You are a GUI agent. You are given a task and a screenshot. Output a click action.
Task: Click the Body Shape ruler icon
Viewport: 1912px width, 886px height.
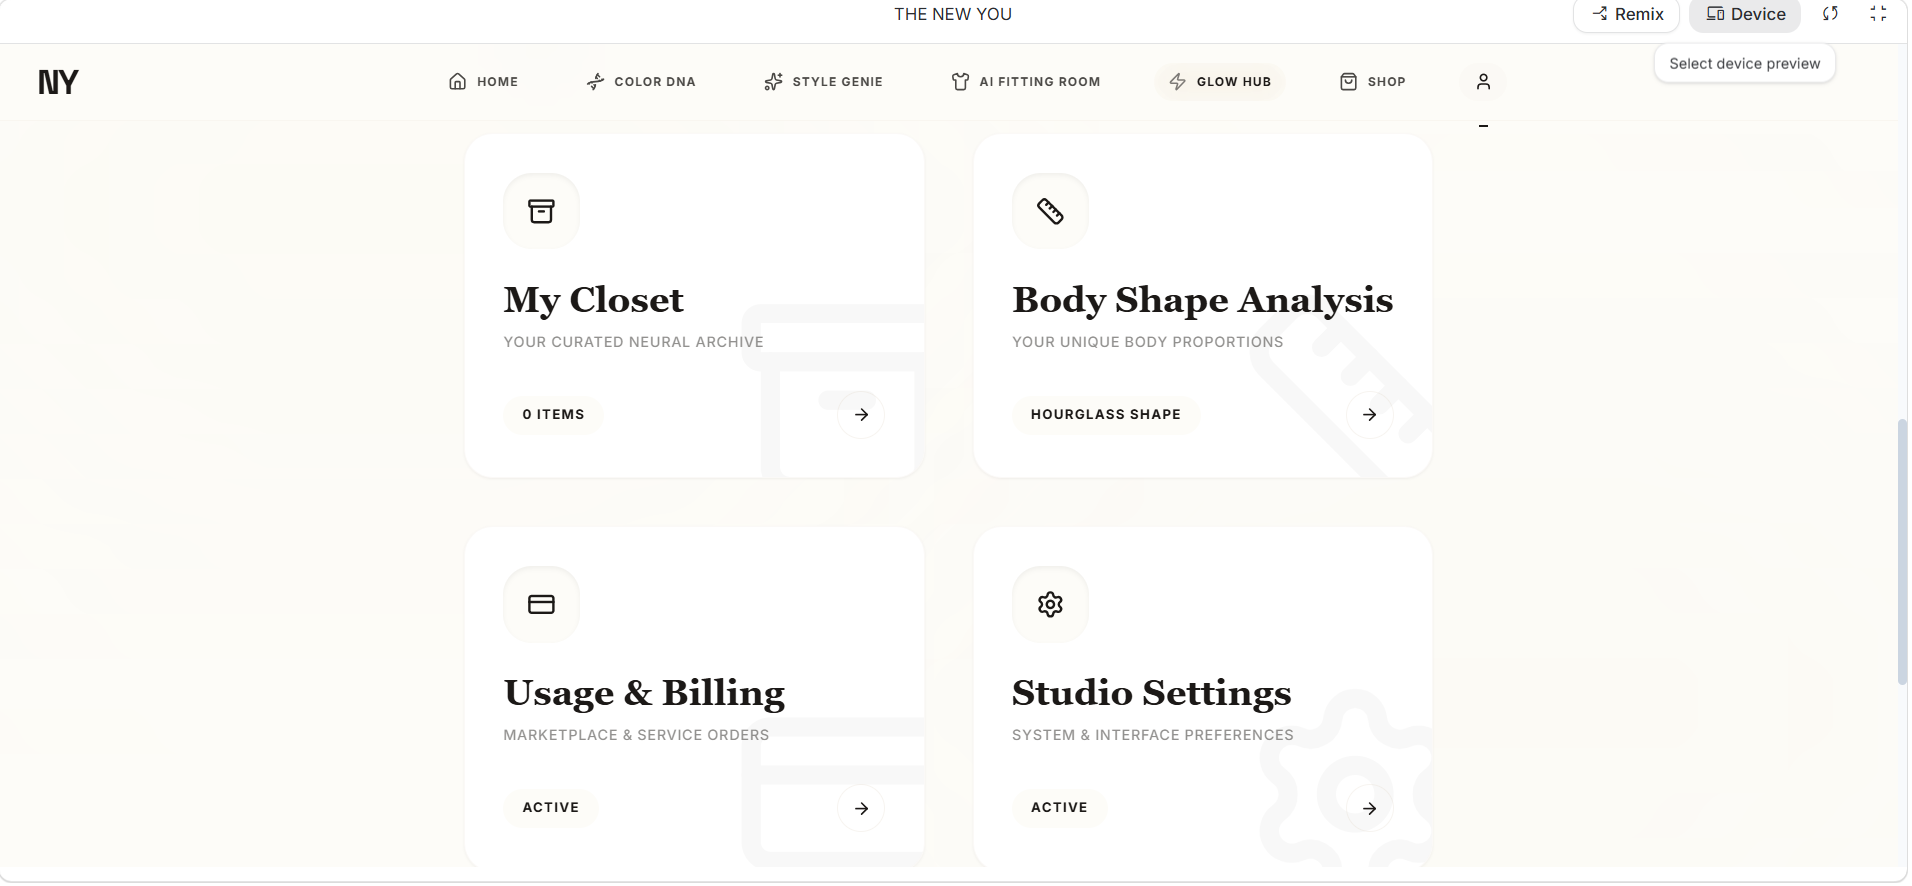click(x=1050, y=211)
